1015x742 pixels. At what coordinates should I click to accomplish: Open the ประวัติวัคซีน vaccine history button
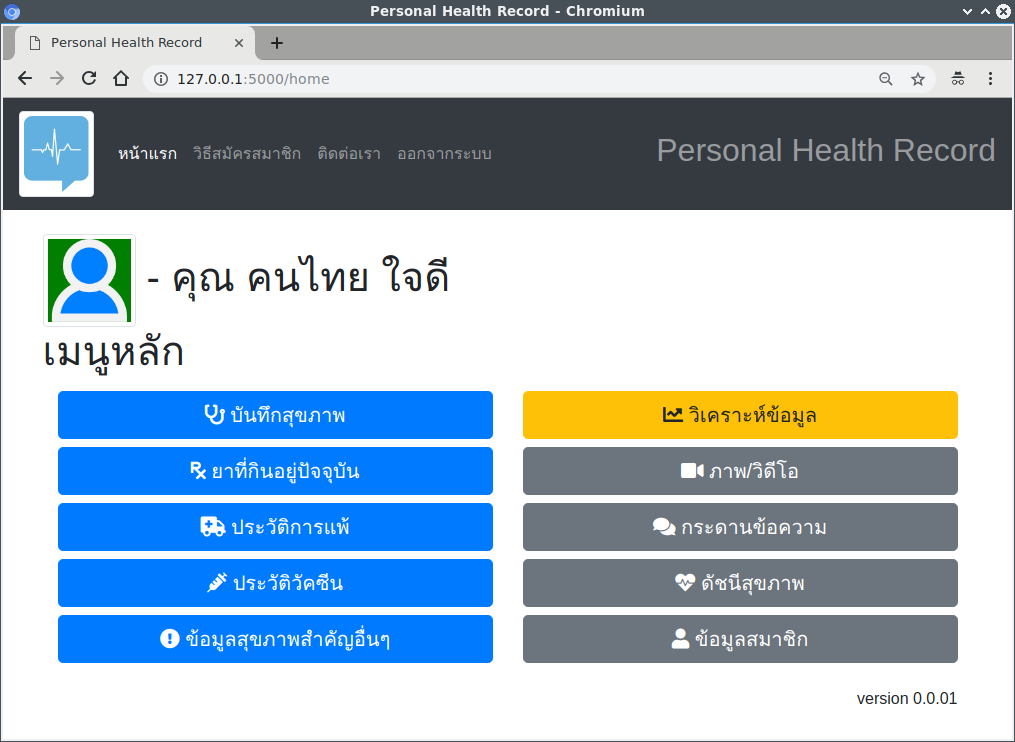coord(275,583)
